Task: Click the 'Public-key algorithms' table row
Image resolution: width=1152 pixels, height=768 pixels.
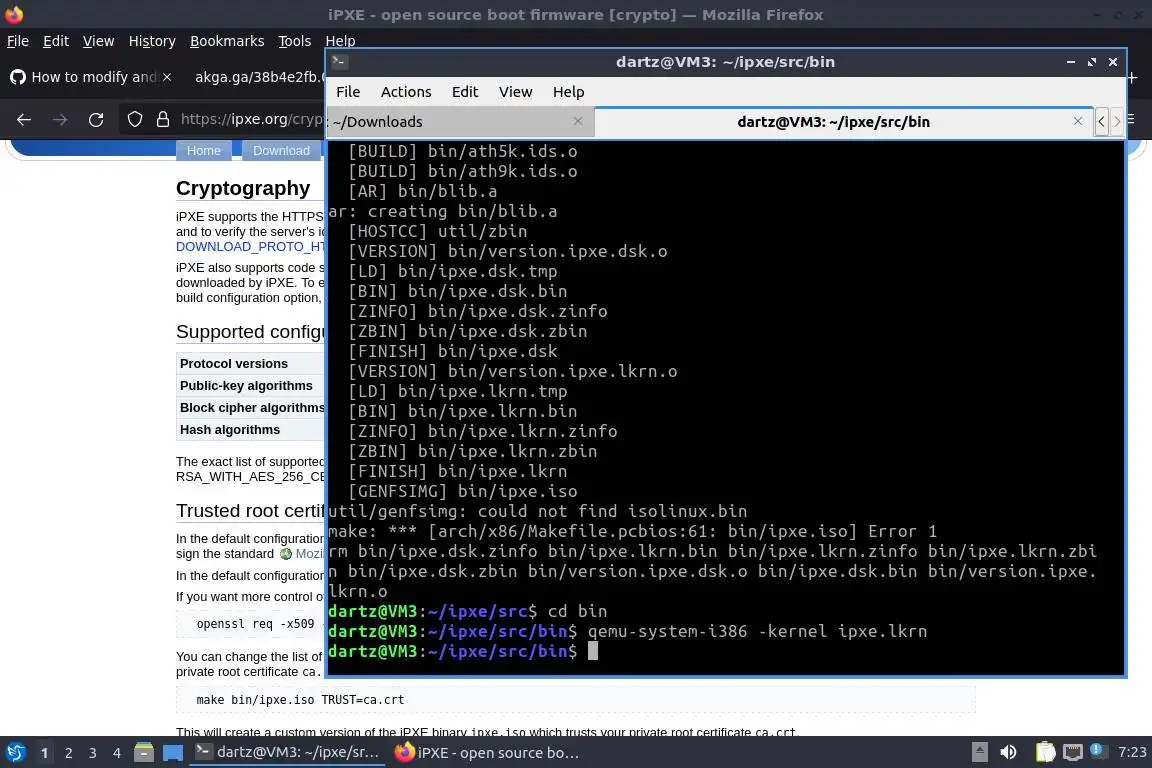Action: point(250,386)
